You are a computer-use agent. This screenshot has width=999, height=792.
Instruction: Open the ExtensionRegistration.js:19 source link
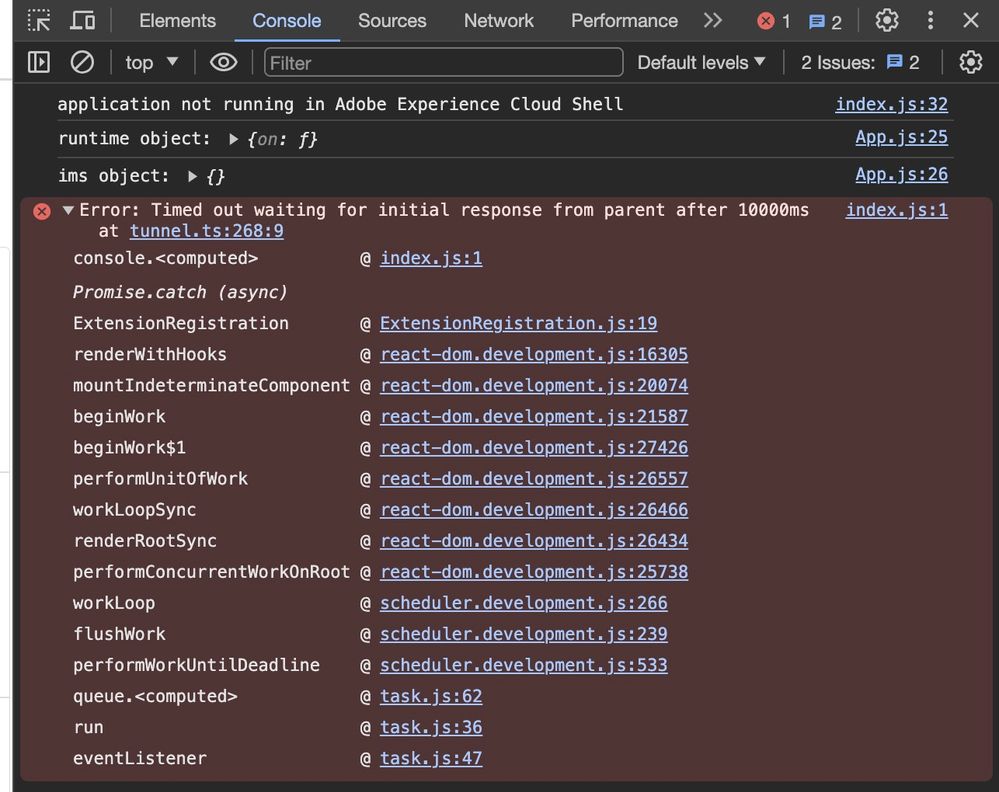point(518,323)
